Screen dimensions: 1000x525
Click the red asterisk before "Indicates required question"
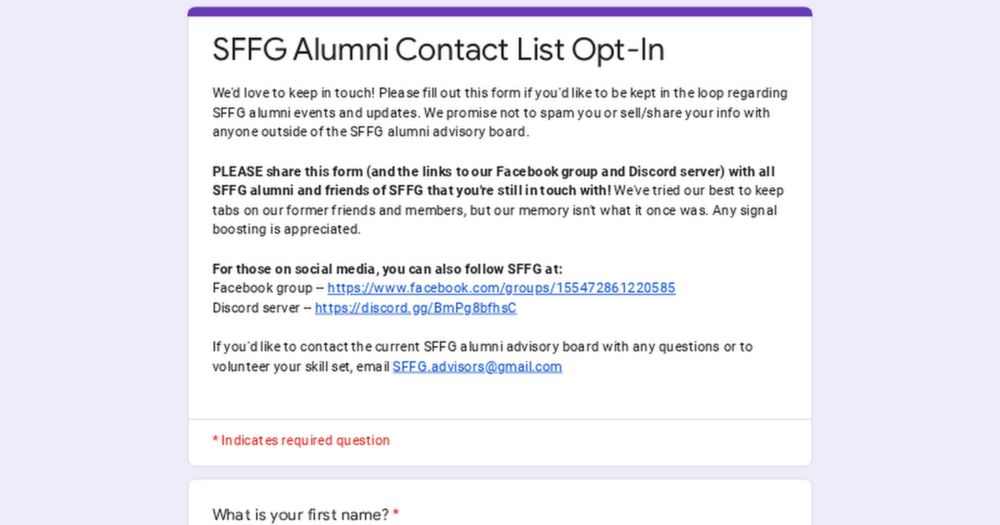pos(216,440)
